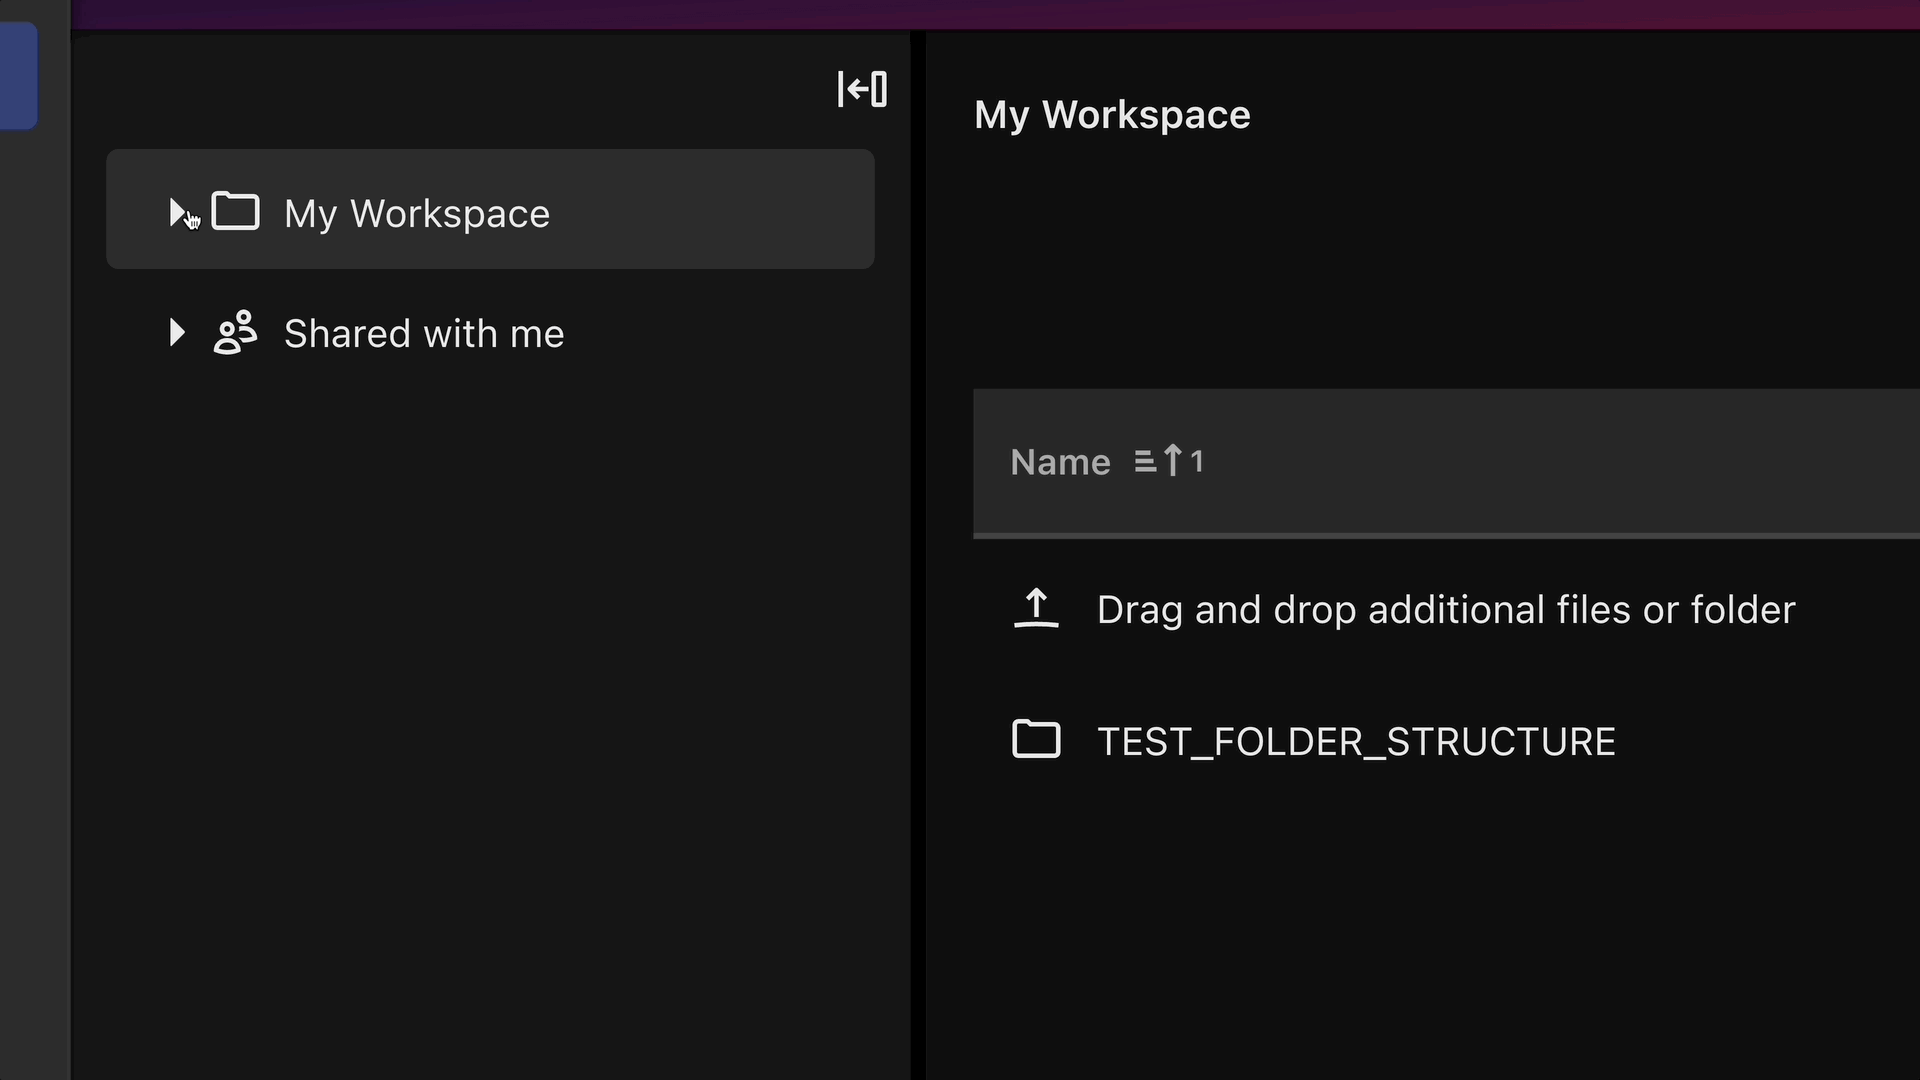Expand the Shared with me section
Screen dimensions: 1920x1080
point(177,332)
